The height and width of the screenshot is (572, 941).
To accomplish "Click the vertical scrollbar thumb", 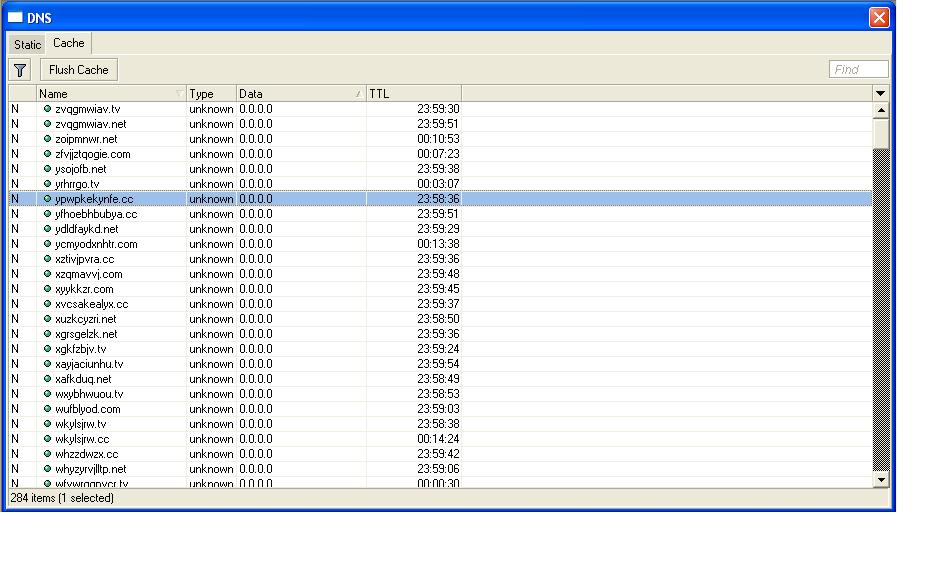I will pos(881,133).
